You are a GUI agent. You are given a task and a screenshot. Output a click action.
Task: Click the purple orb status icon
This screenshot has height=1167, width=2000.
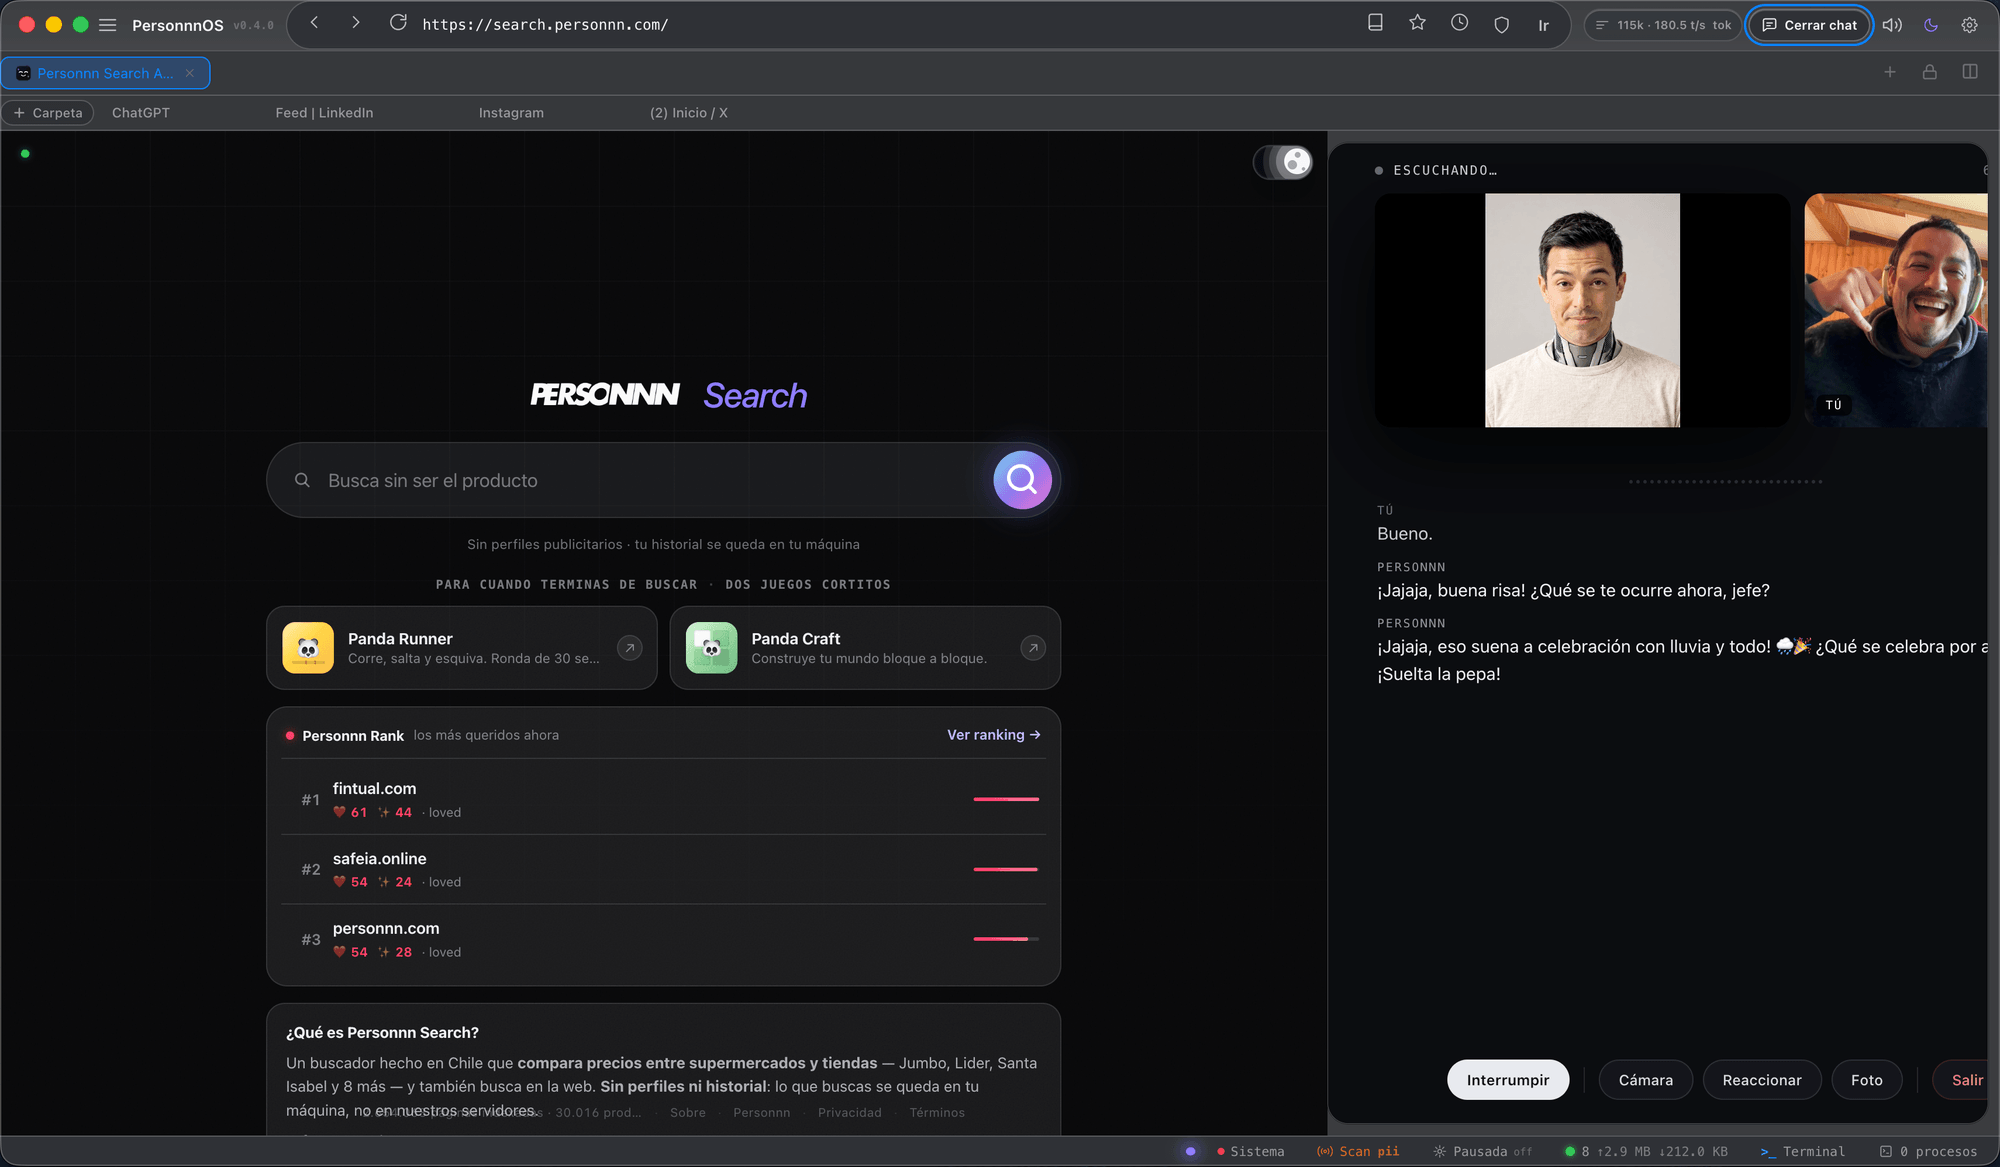[x=1190, y=1151]
